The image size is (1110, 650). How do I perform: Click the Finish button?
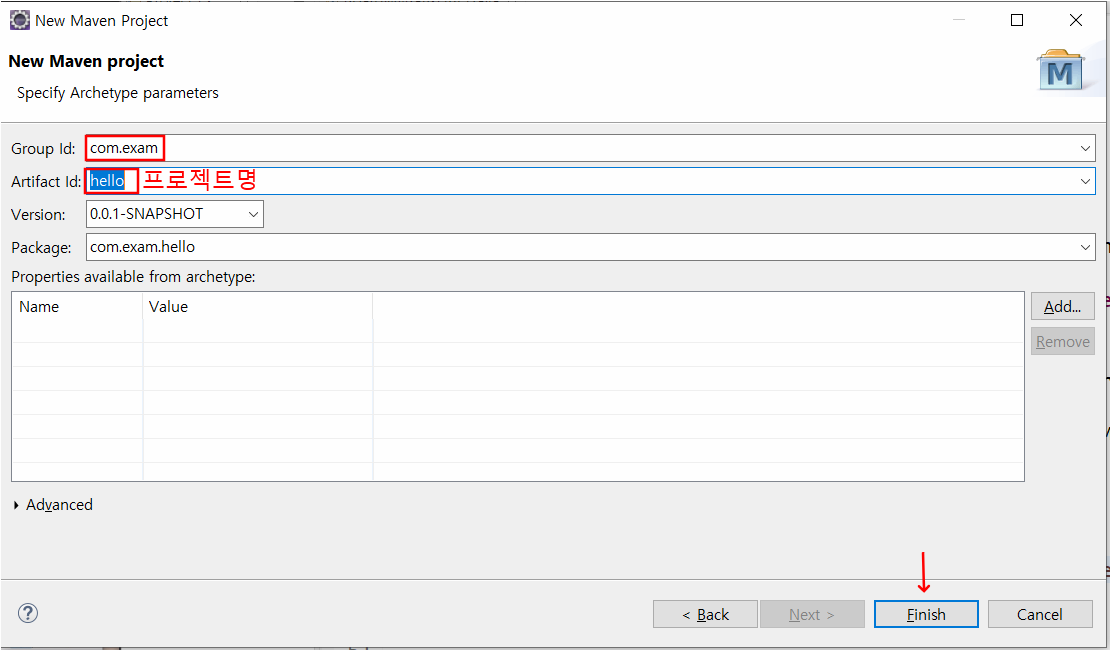click(926, 614)
